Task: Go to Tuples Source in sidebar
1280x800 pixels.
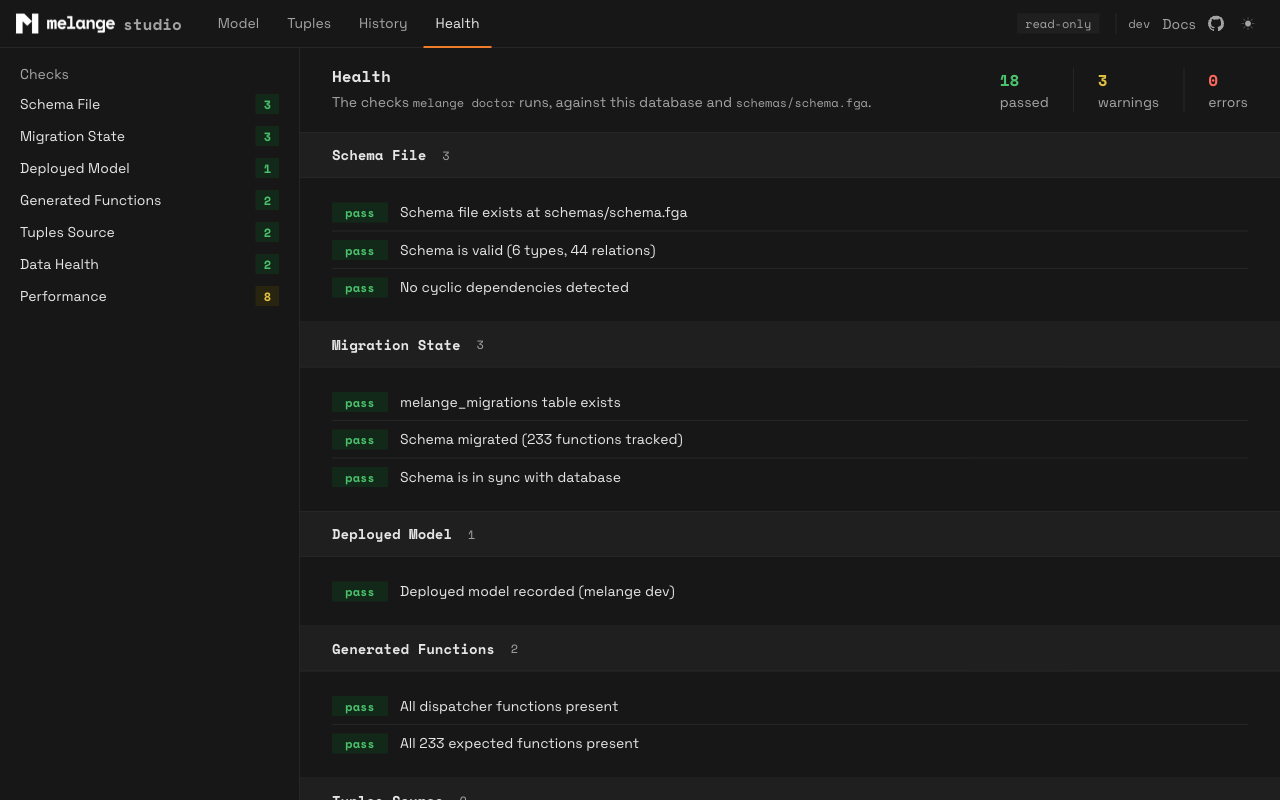Action: [149, 232]
